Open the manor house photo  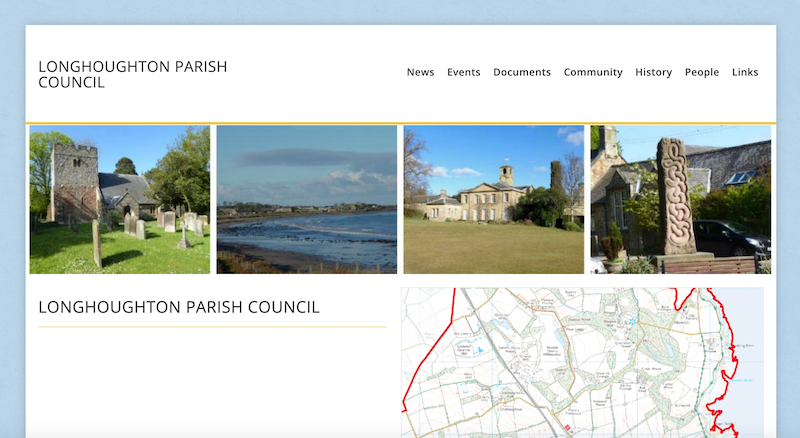click(x=493, y=200)
